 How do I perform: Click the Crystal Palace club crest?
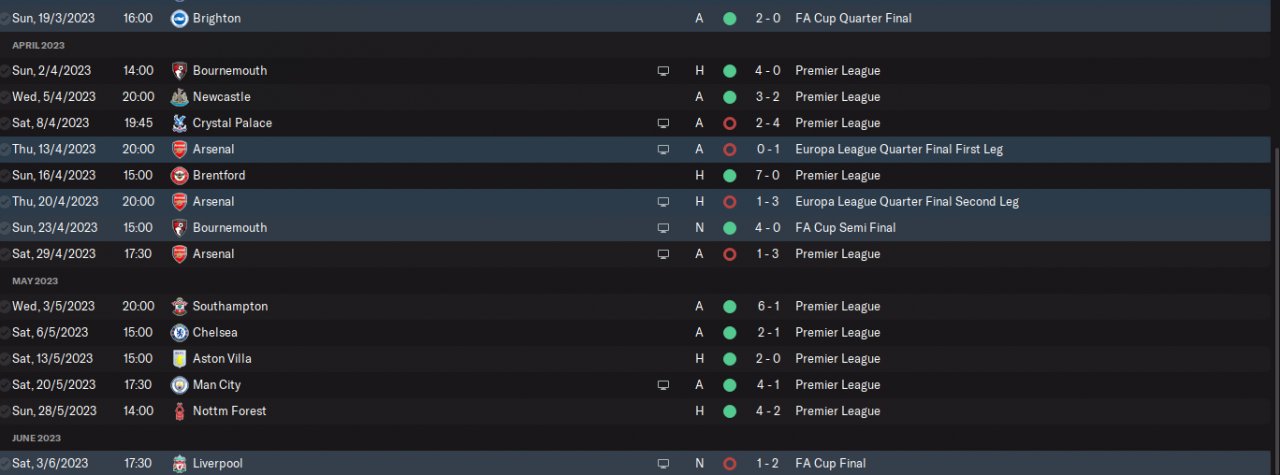coord(180,123)
